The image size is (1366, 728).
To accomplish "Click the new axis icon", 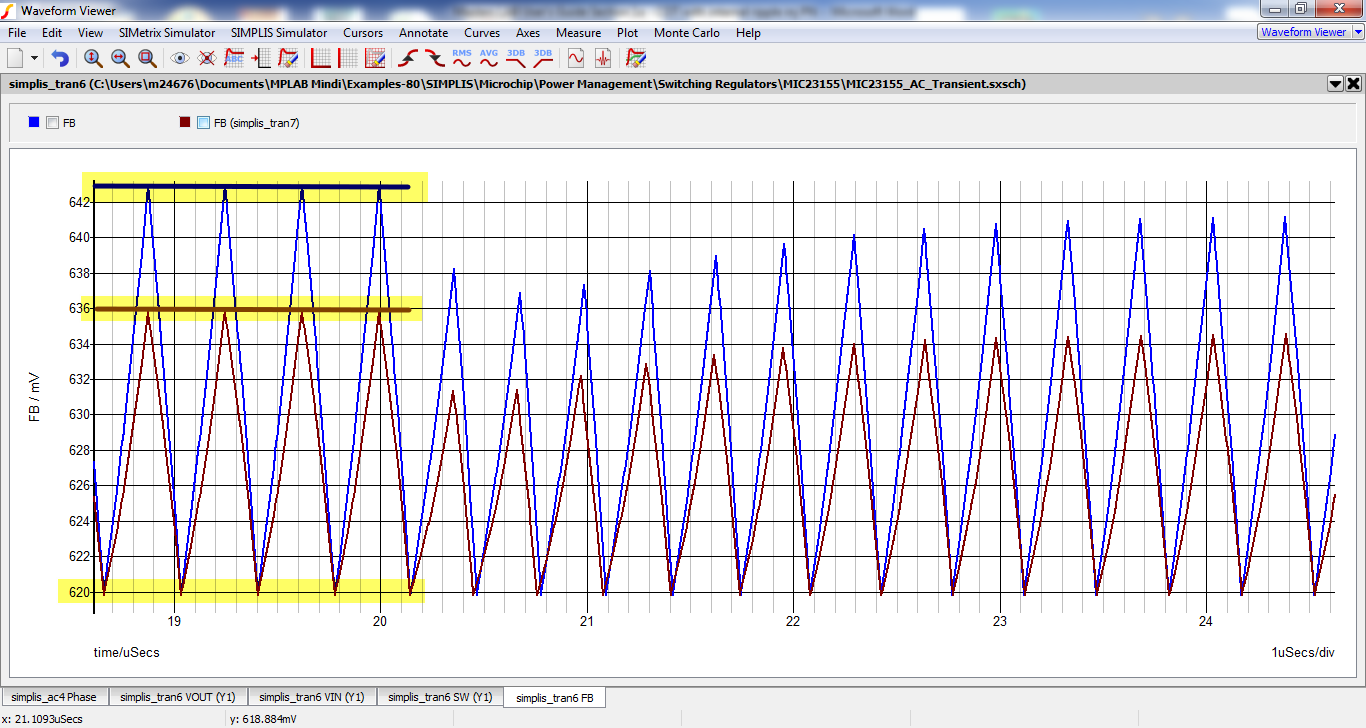I will pos(321,58).
